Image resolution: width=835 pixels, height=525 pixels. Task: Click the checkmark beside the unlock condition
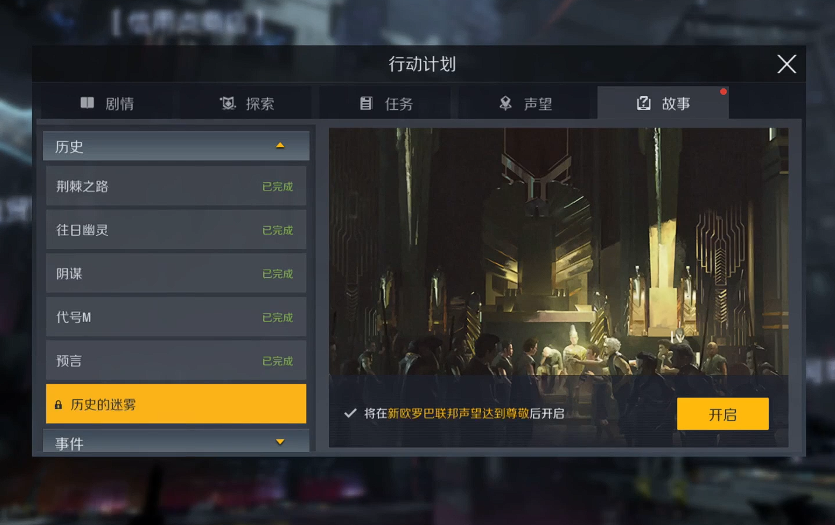pyautogui.click(x=350, y=413)
